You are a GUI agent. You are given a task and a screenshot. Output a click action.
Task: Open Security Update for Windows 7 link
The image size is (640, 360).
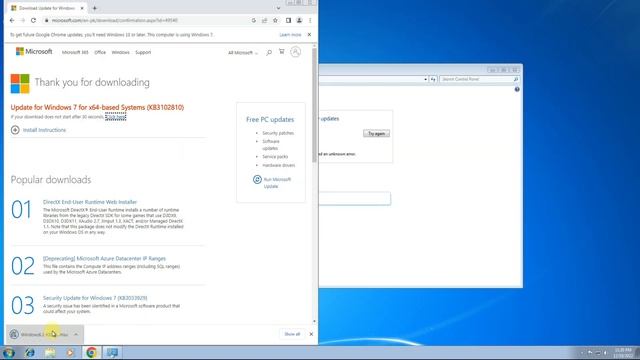click(x=95, y=298)
